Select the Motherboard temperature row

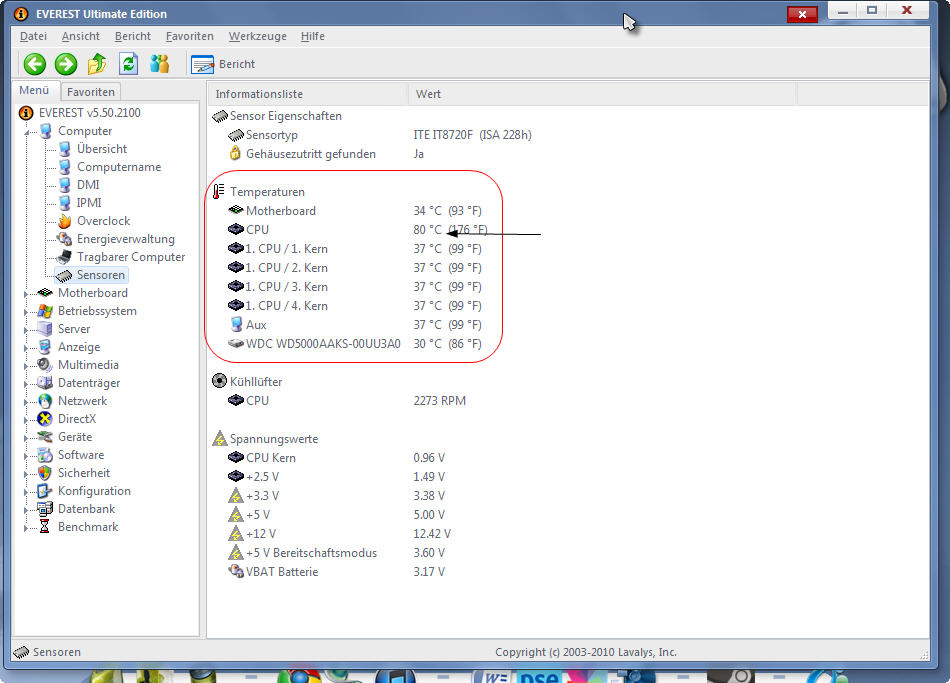click(x=354, y=211)
